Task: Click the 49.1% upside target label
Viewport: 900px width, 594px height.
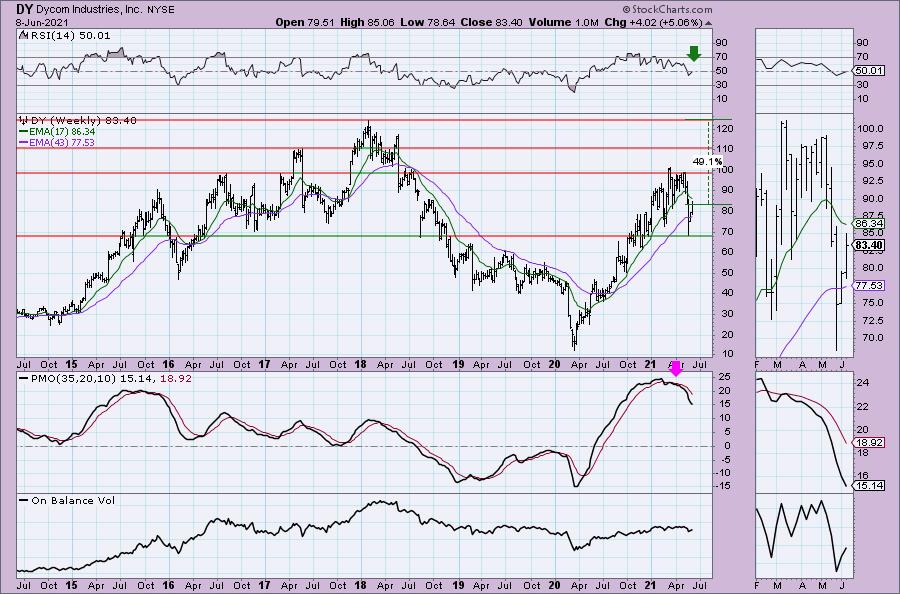Action: point(707,162)
